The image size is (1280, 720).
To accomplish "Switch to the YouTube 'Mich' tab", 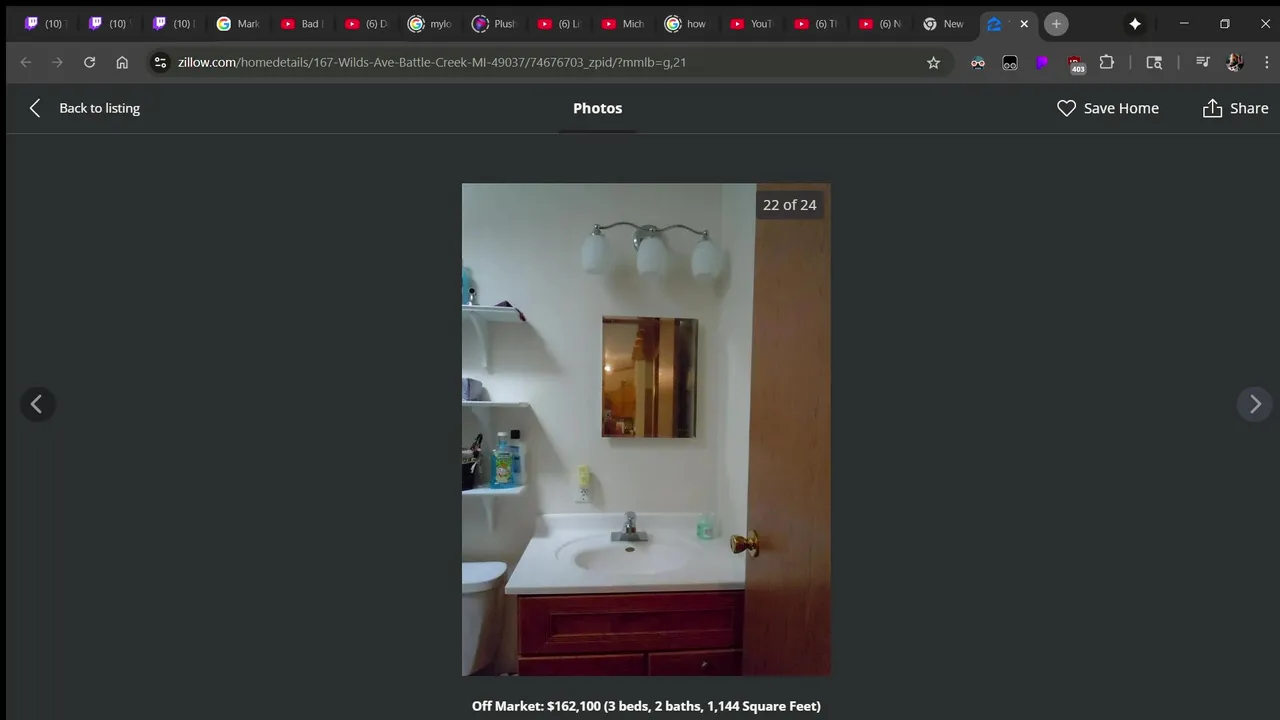I will coord(623,24).
